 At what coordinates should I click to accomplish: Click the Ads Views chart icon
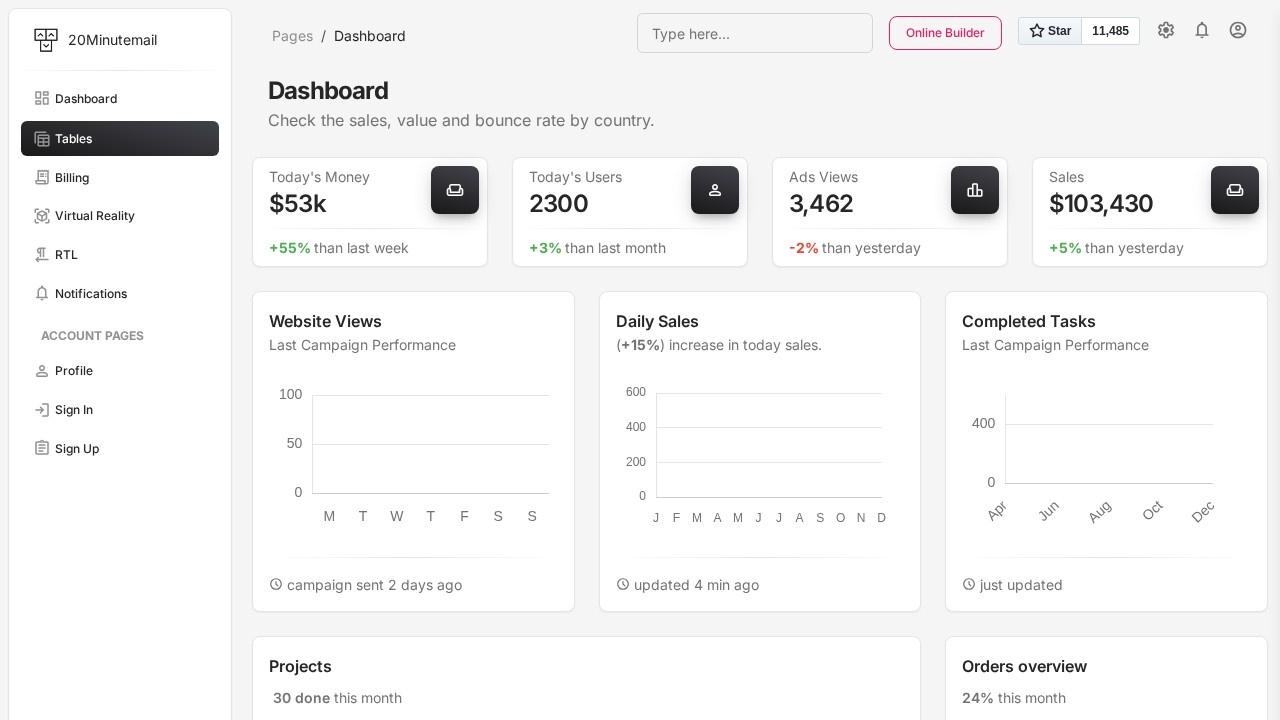pos(975,190)
